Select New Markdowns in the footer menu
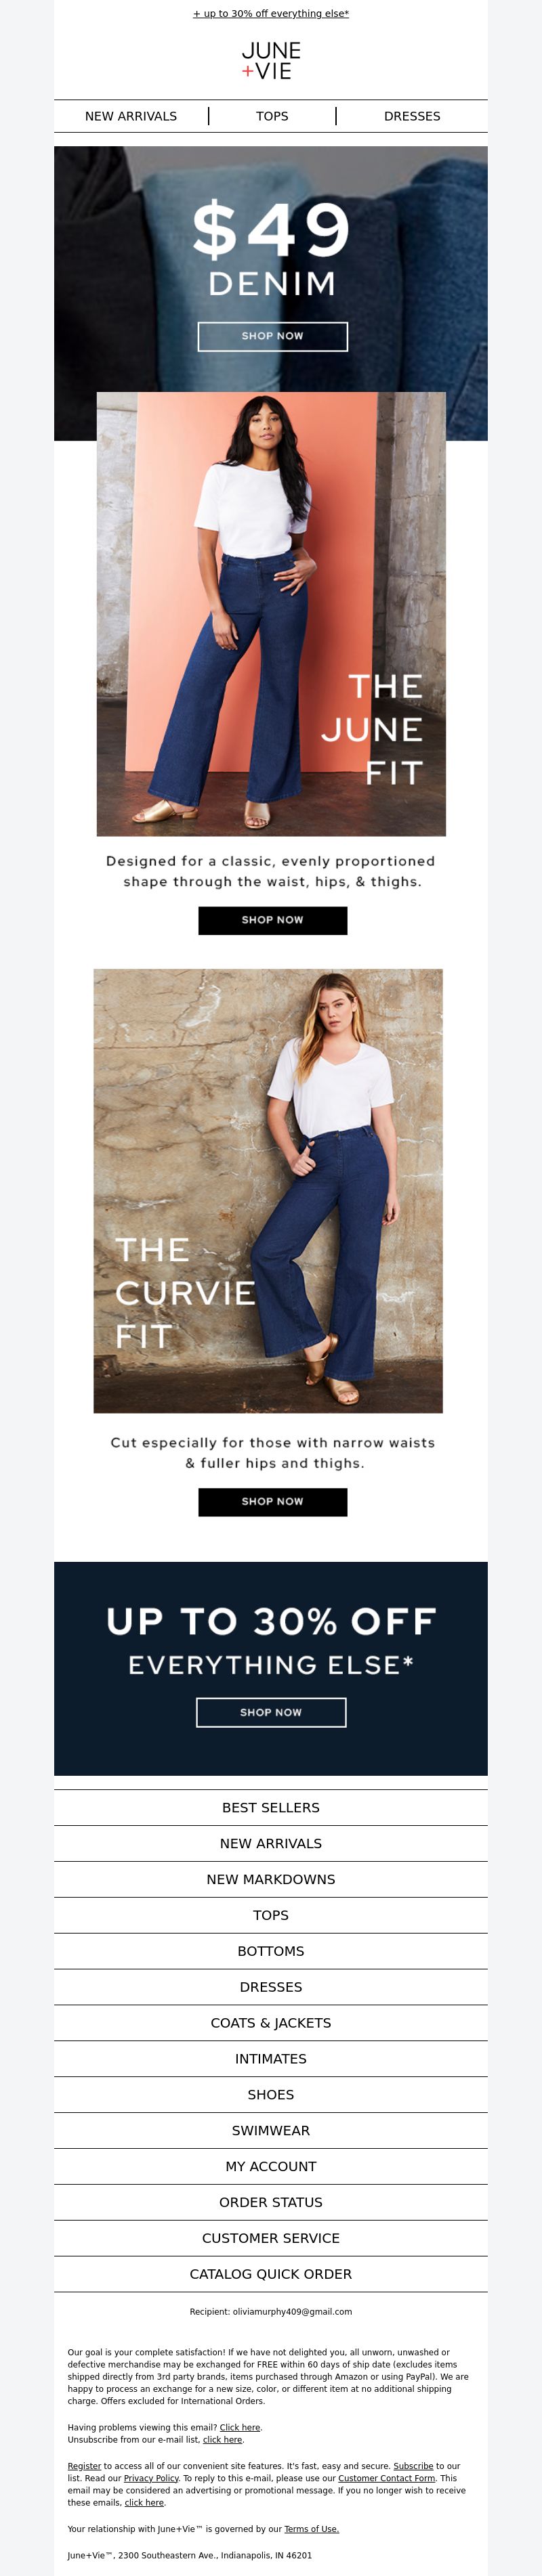The image size is (542, 2576). (x=271, y=1880)
